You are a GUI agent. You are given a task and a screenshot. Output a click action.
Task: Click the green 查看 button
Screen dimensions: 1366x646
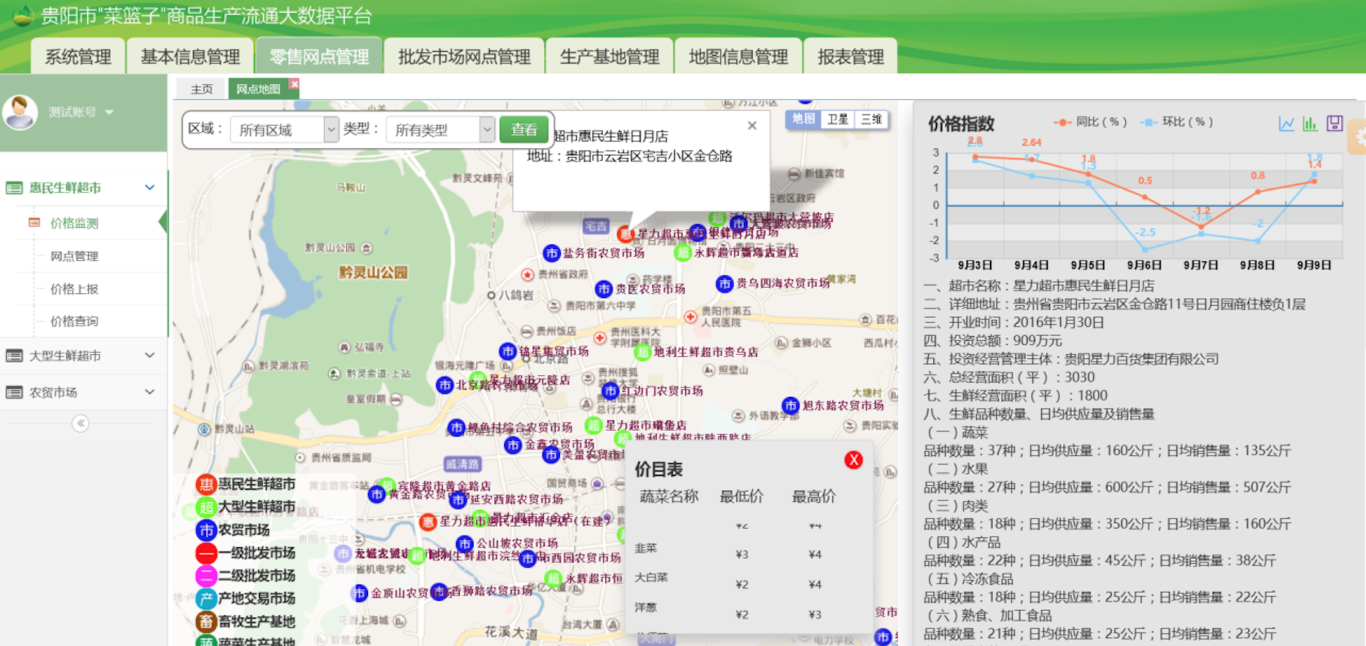[x=525, y=129]
